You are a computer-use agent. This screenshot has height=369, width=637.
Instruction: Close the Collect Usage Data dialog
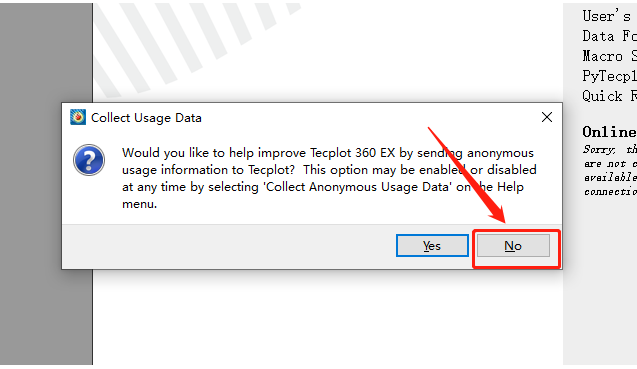click(x=547, y=117)
